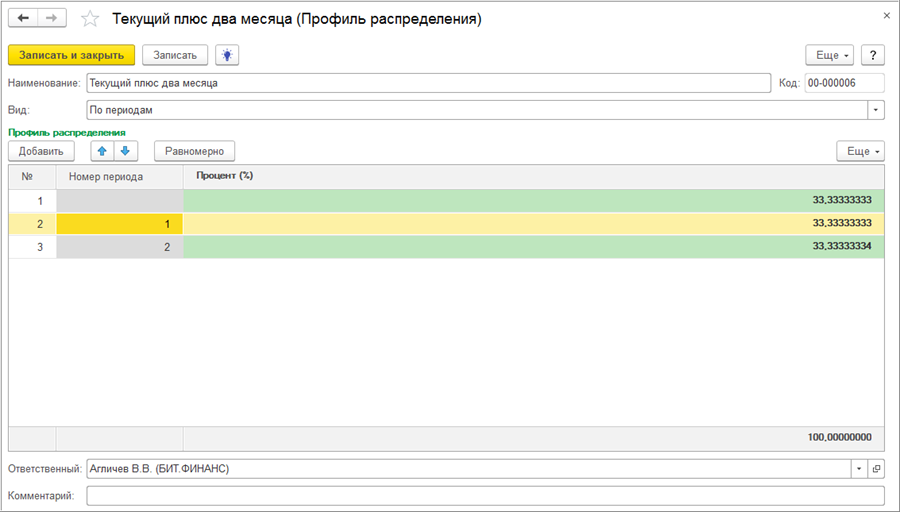Move row up with blue arrow

point(101,151)
